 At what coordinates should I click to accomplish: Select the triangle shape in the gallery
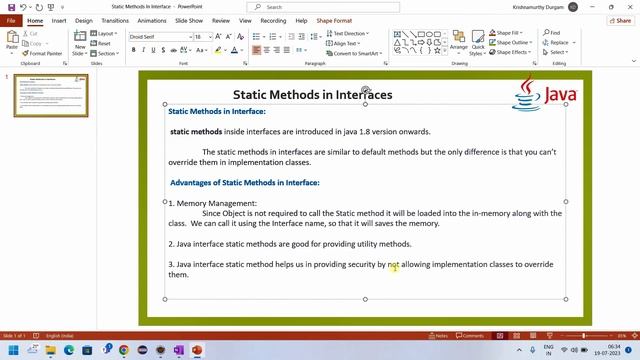(x=397, y=42)
